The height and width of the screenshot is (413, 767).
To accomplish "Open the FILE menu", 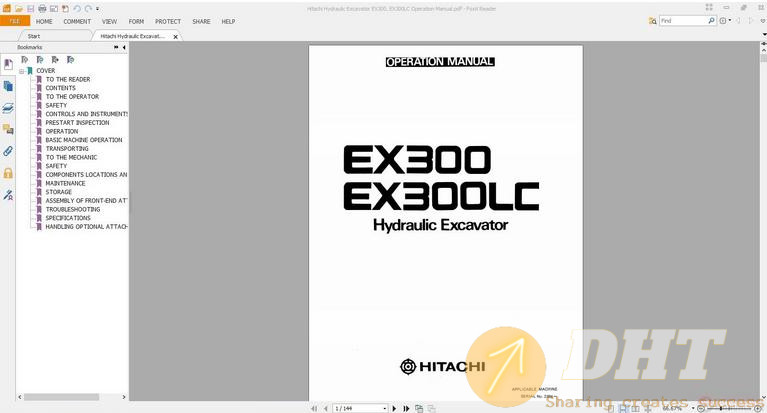I will click(x=15, y=21).
